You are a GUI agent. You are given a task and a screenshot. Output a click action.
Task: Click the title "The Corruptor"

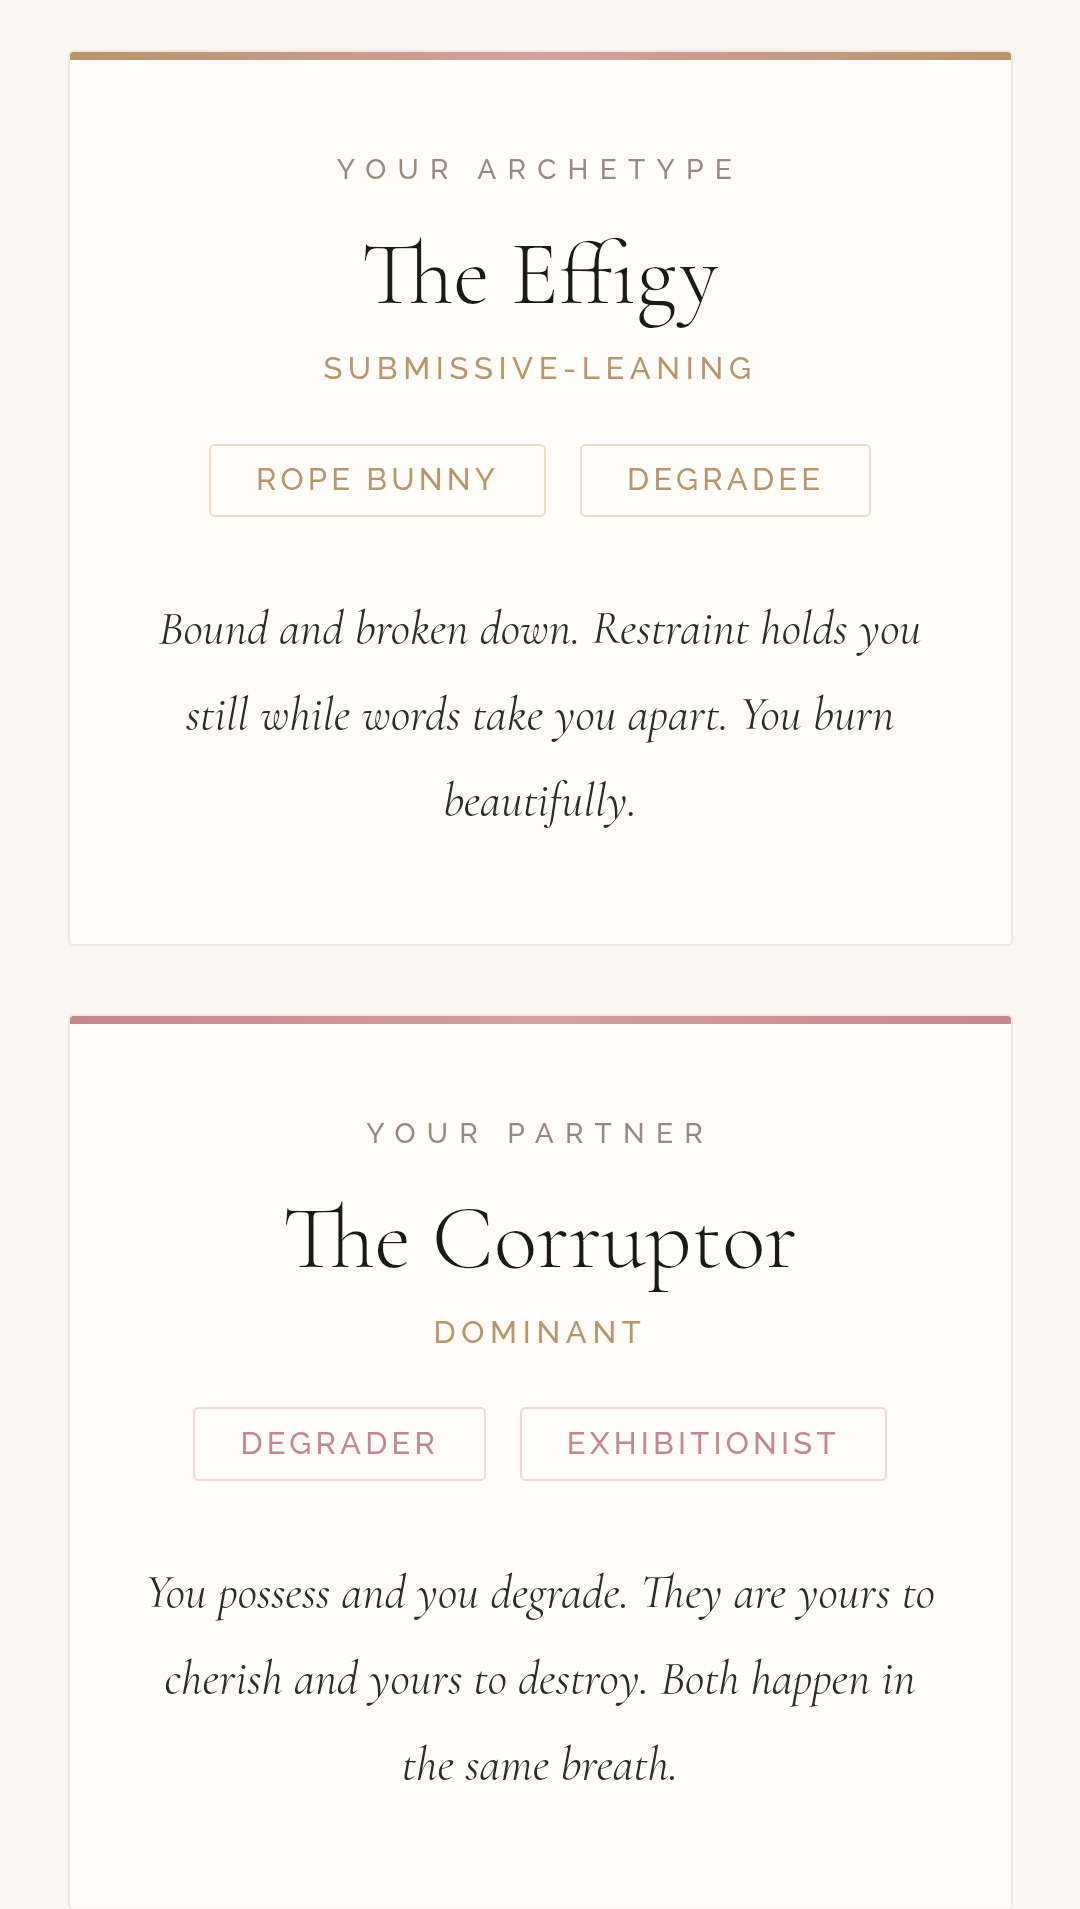pos(540,1241)
